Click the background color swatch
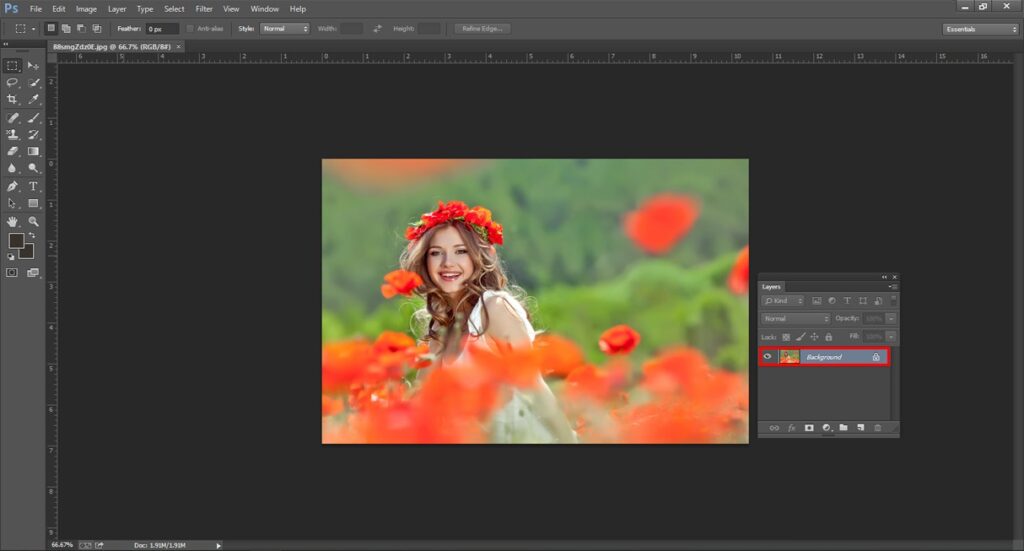This screenshot has width=1024, height=551. 28,253
